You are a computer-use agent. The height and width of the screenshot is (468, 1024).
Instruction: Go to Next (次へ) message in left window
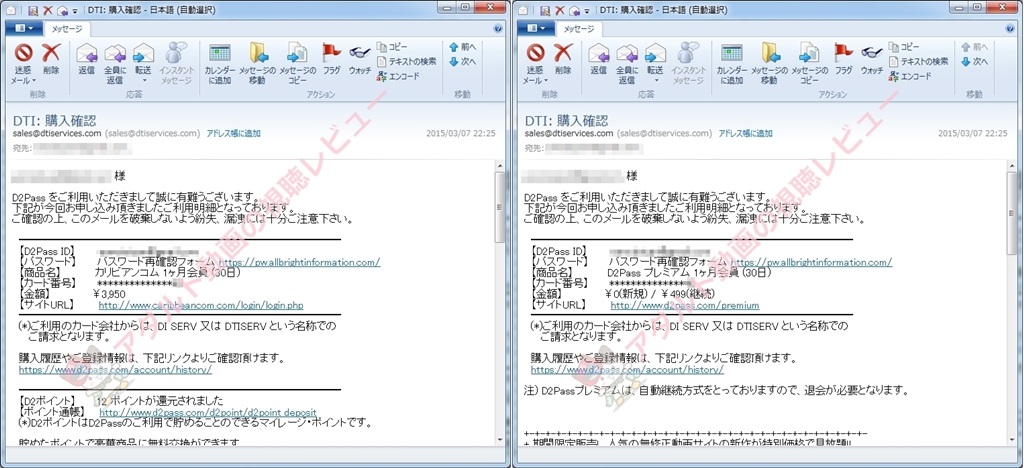tap(462, 61)
